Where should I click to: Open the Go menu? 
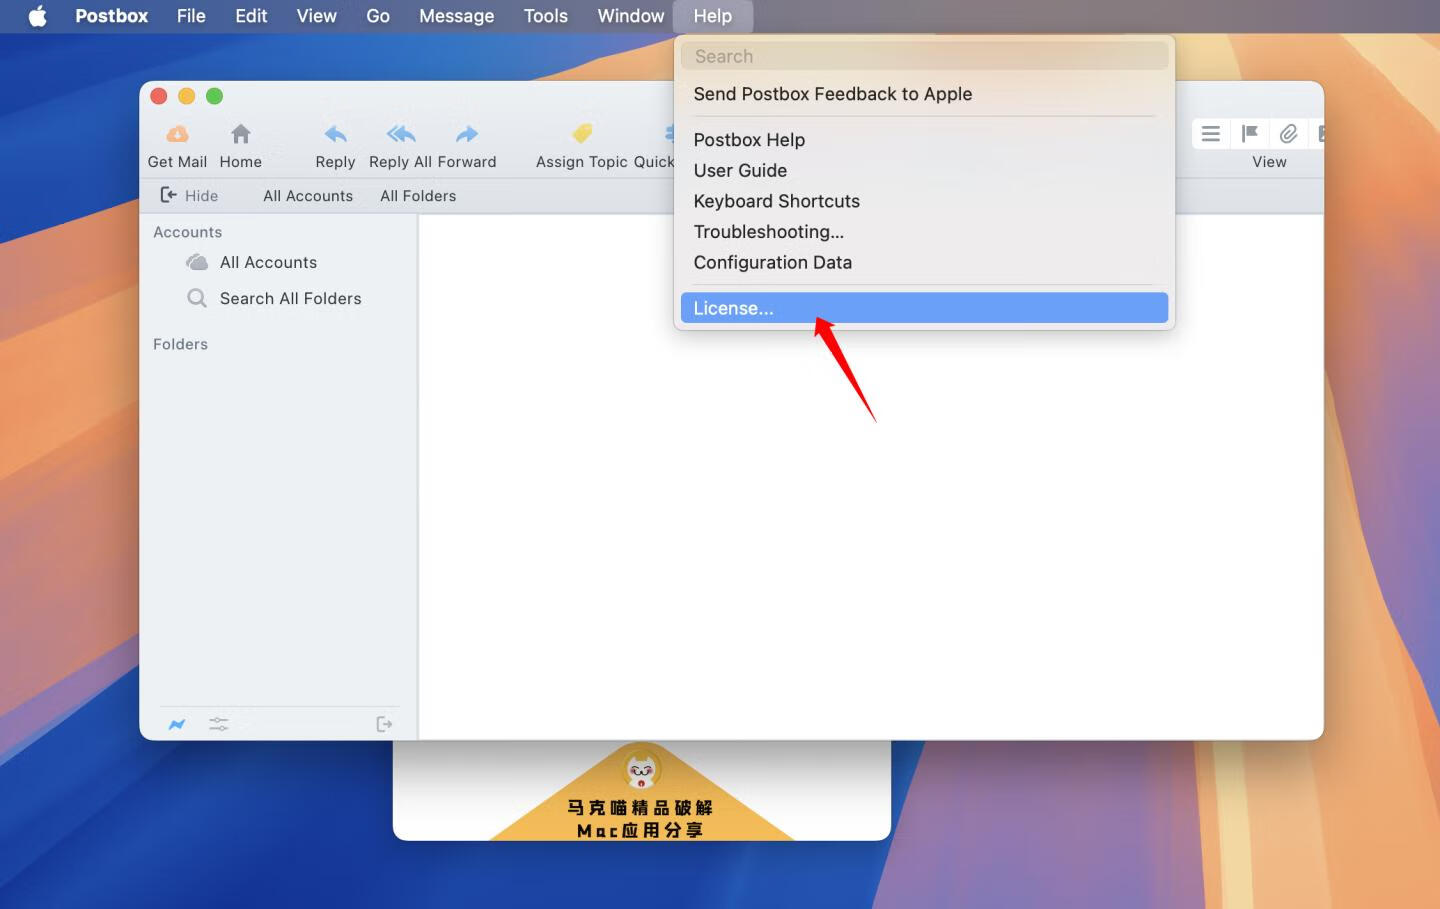378,16
